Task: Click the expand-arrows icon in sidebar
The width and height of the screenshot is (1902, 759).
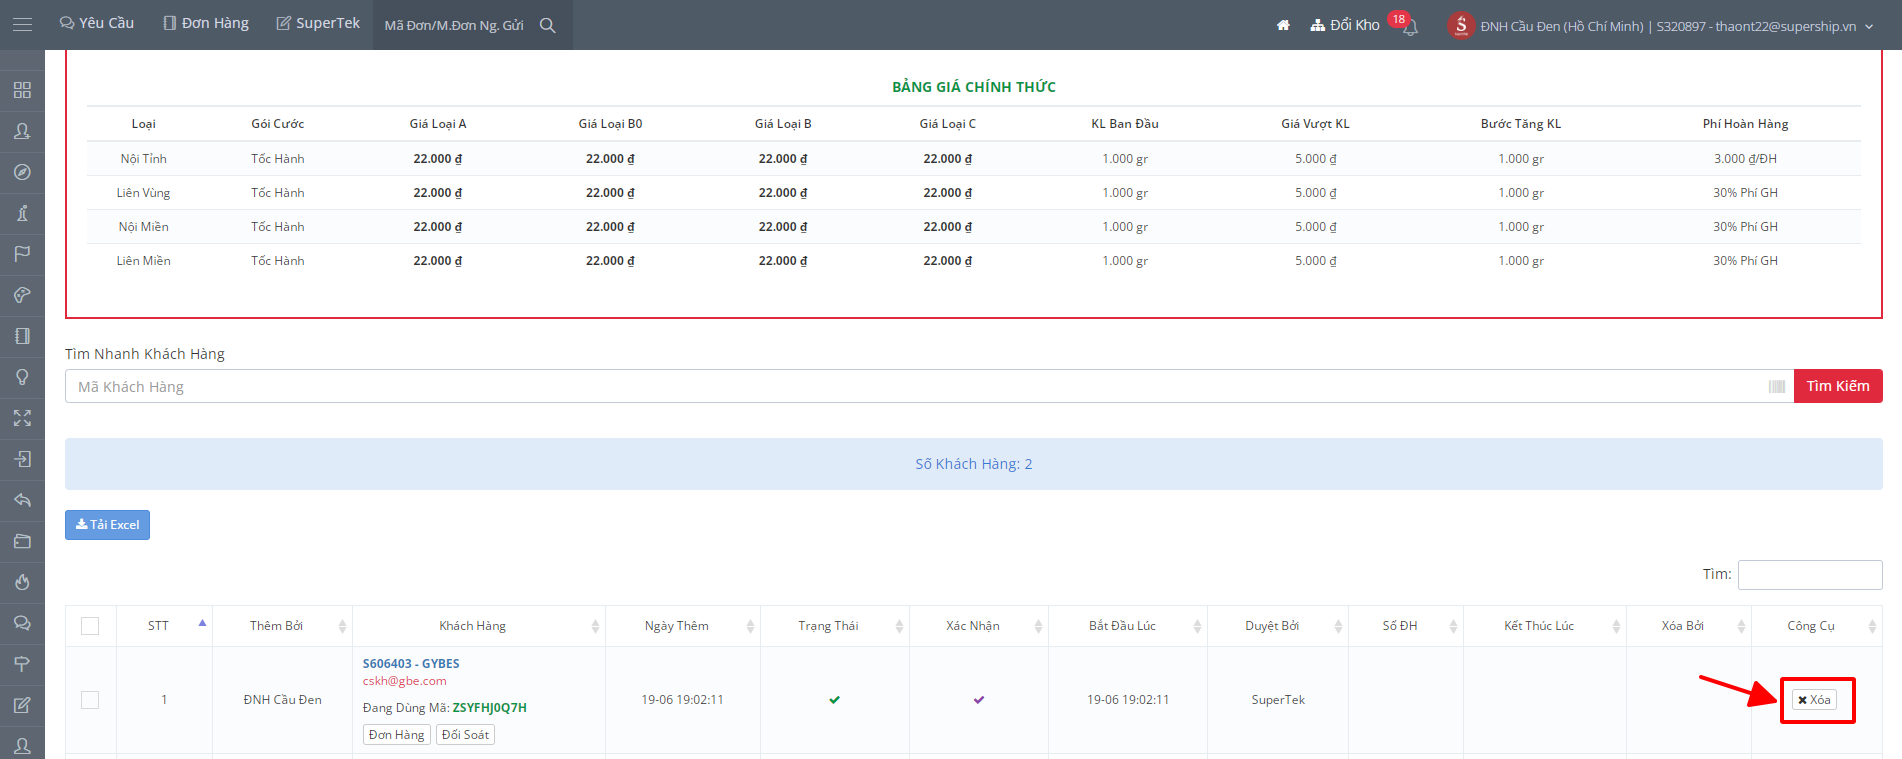Action: click(22, 418)
